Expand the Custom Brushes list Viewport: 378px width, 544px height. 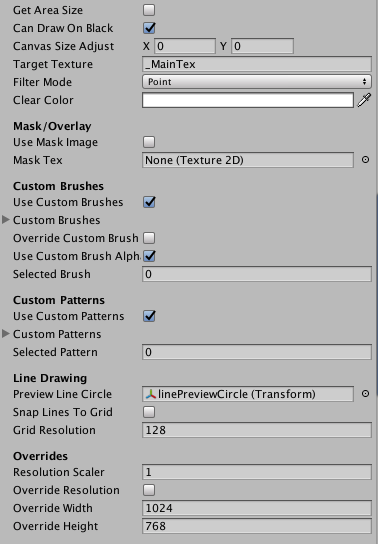tap(6, 220)
